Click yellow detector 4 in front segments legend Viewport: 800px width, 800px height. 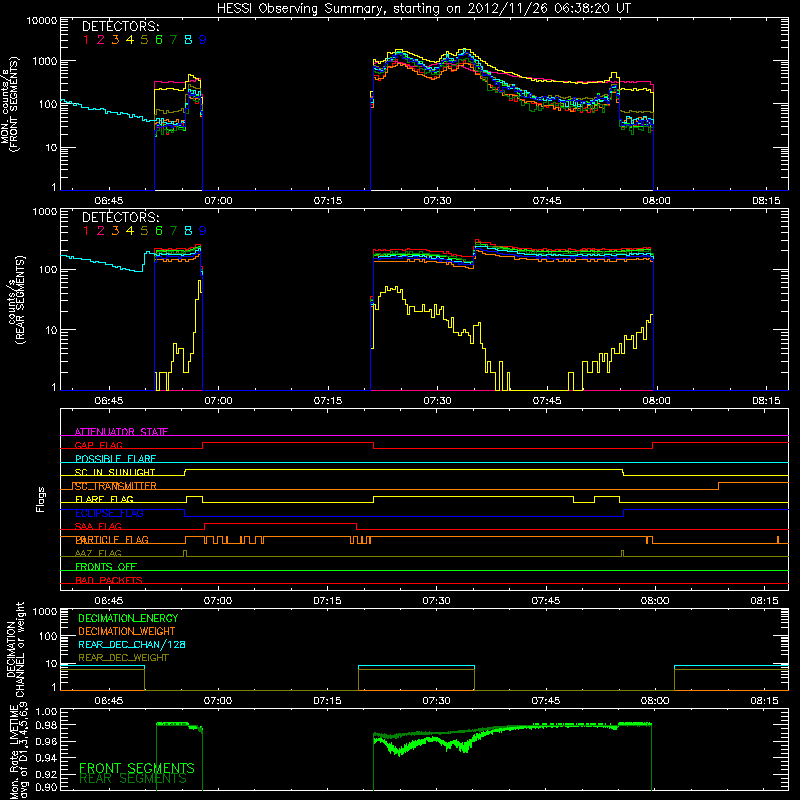click(x=130, y=40)
